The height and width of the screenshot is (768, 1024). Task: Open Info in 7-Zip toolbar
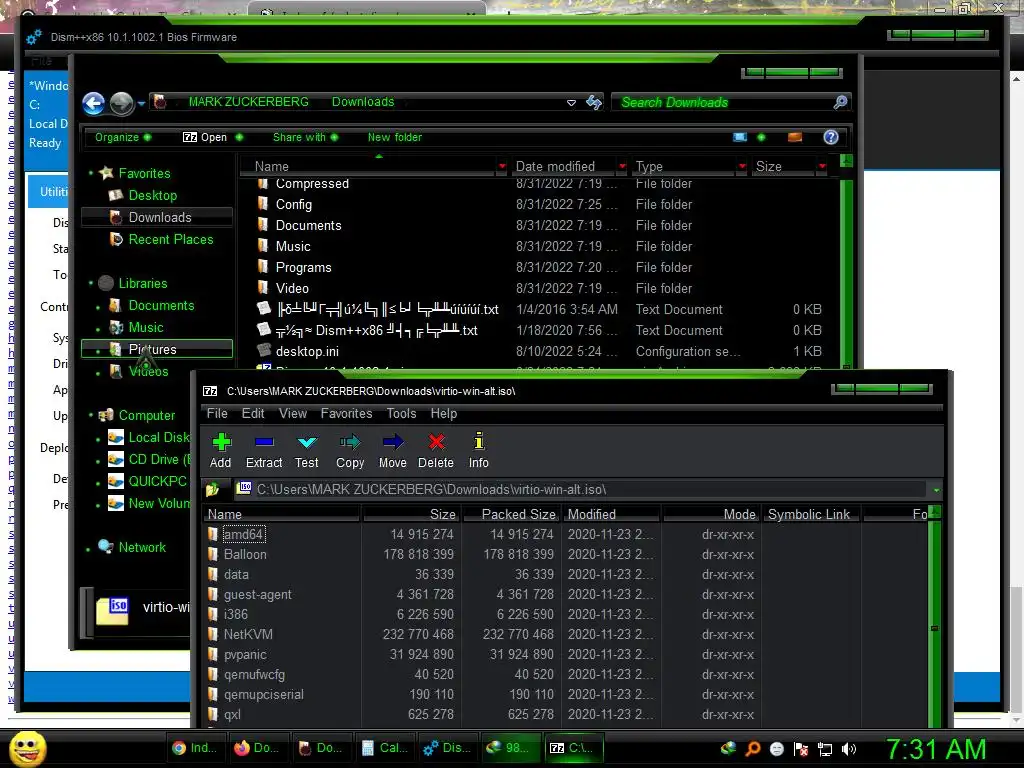tap(479, 450)
